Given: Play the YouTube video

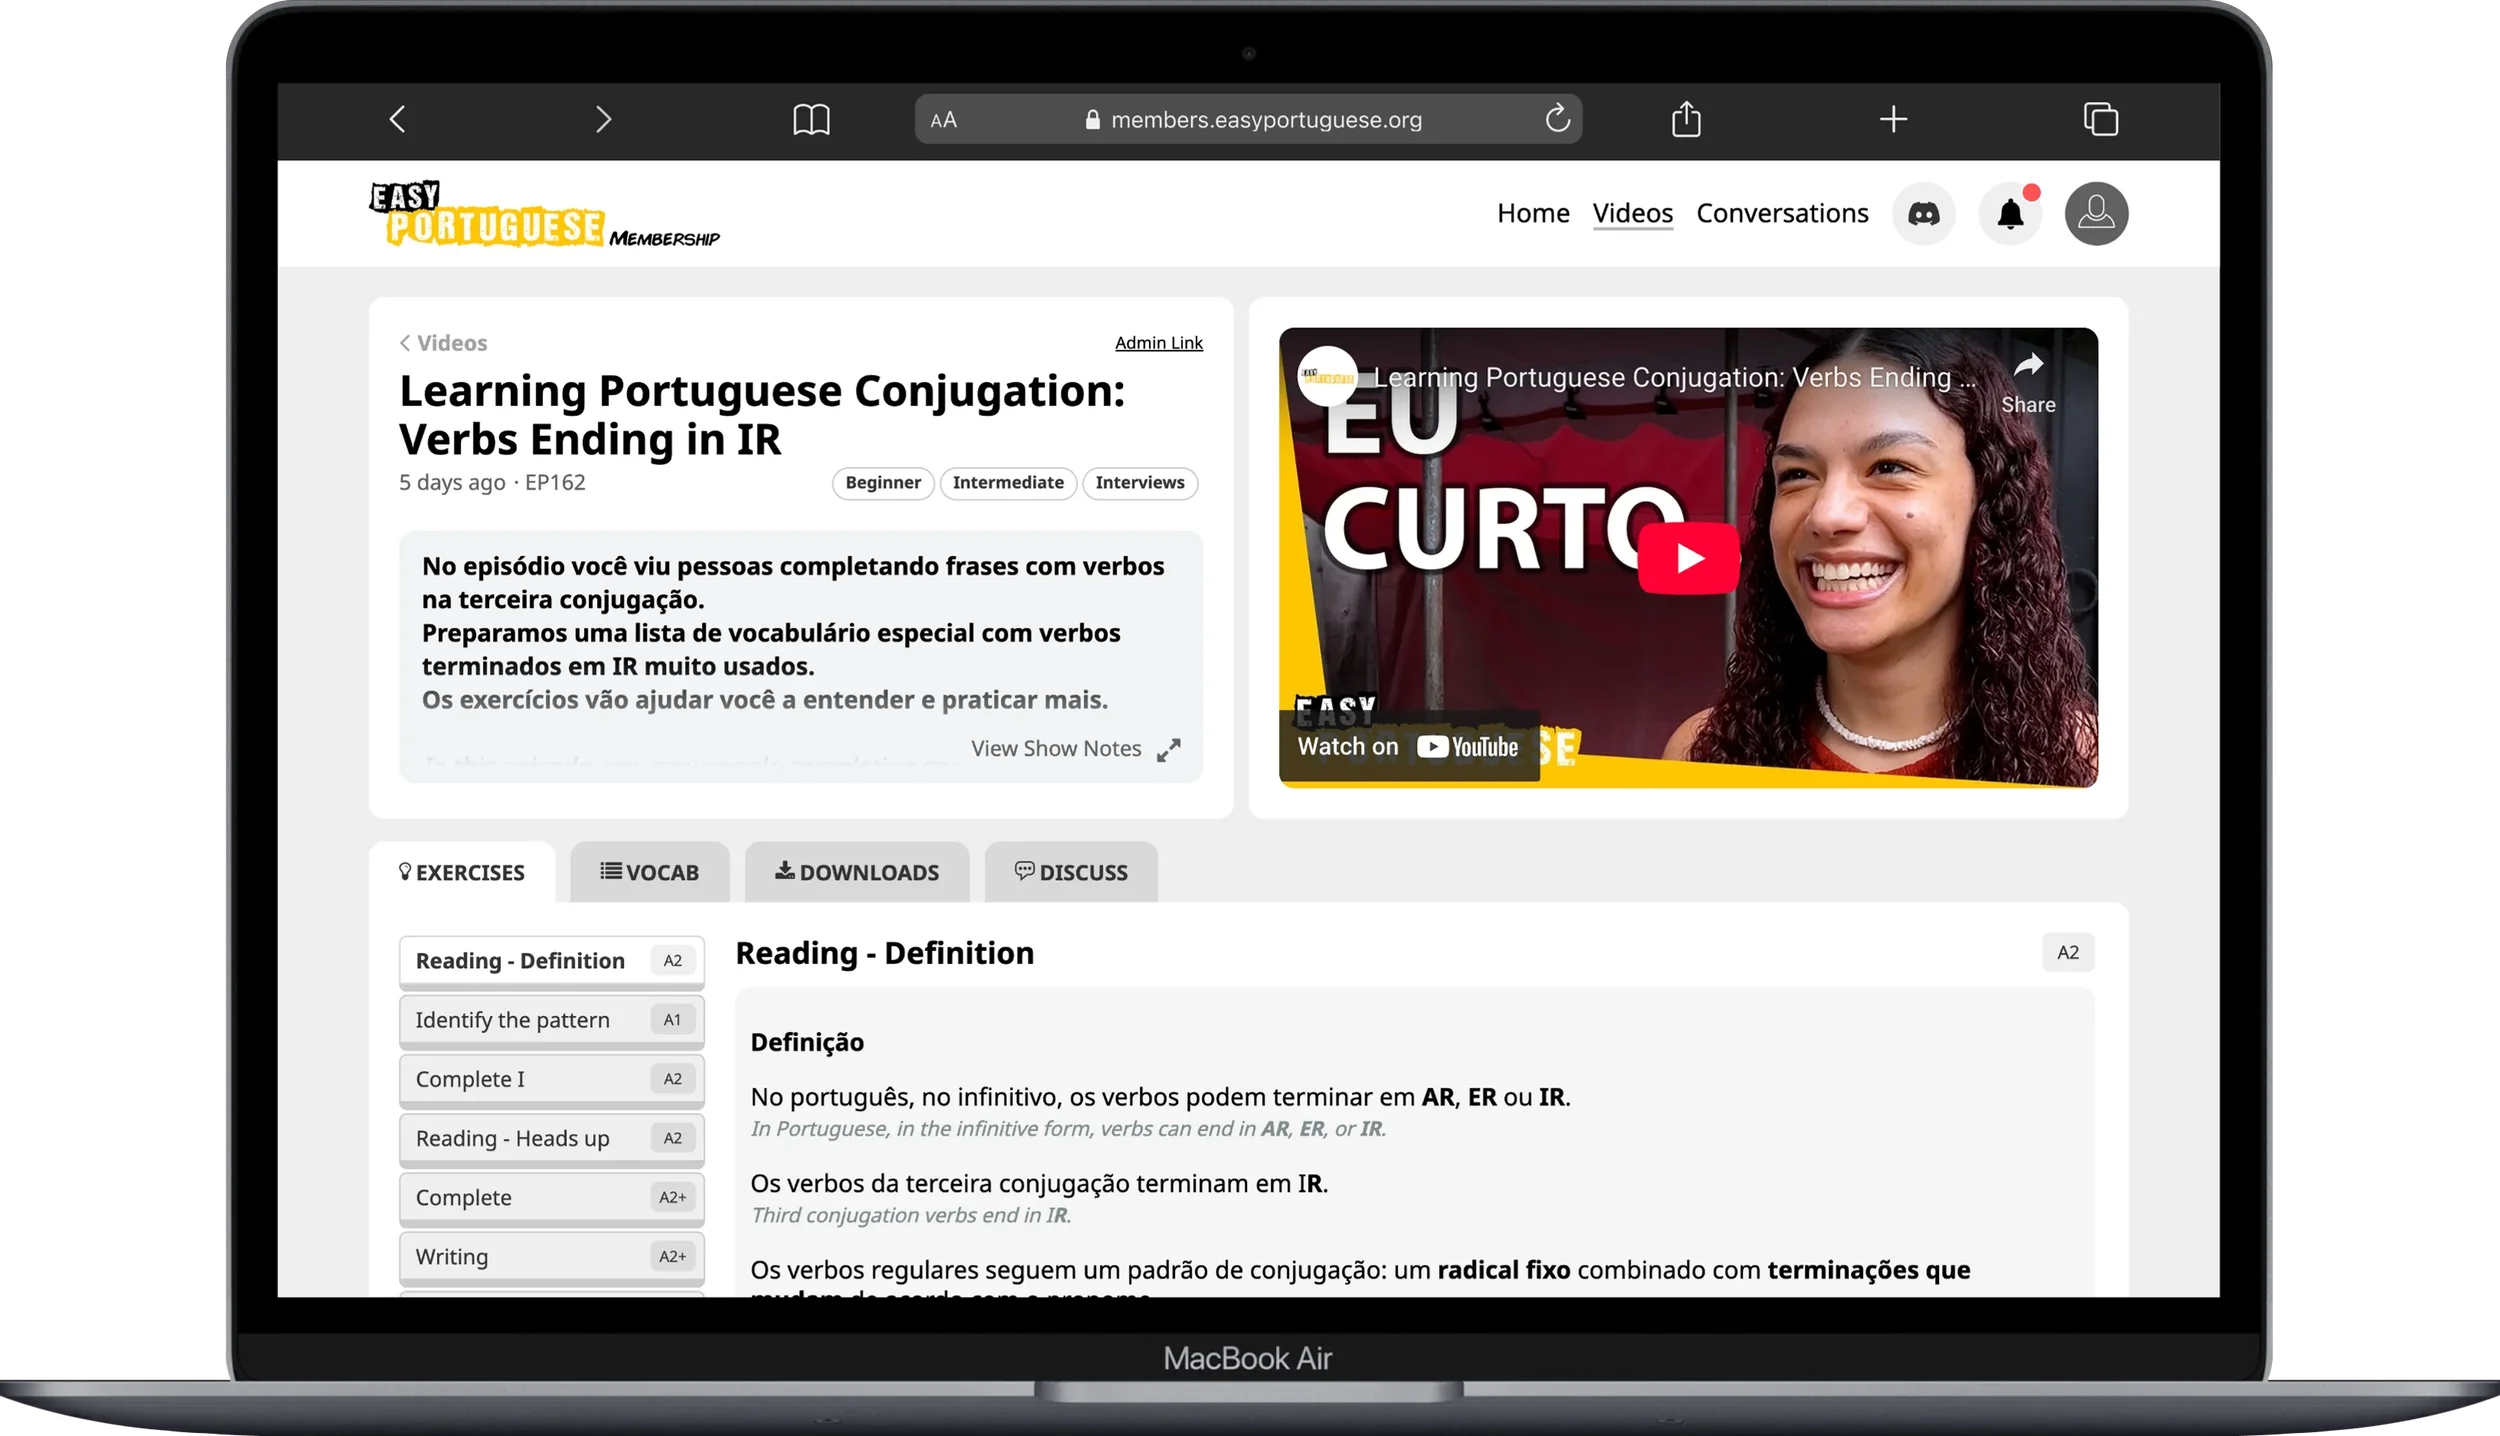Looking at the screenshot, I should point(1688,558).
